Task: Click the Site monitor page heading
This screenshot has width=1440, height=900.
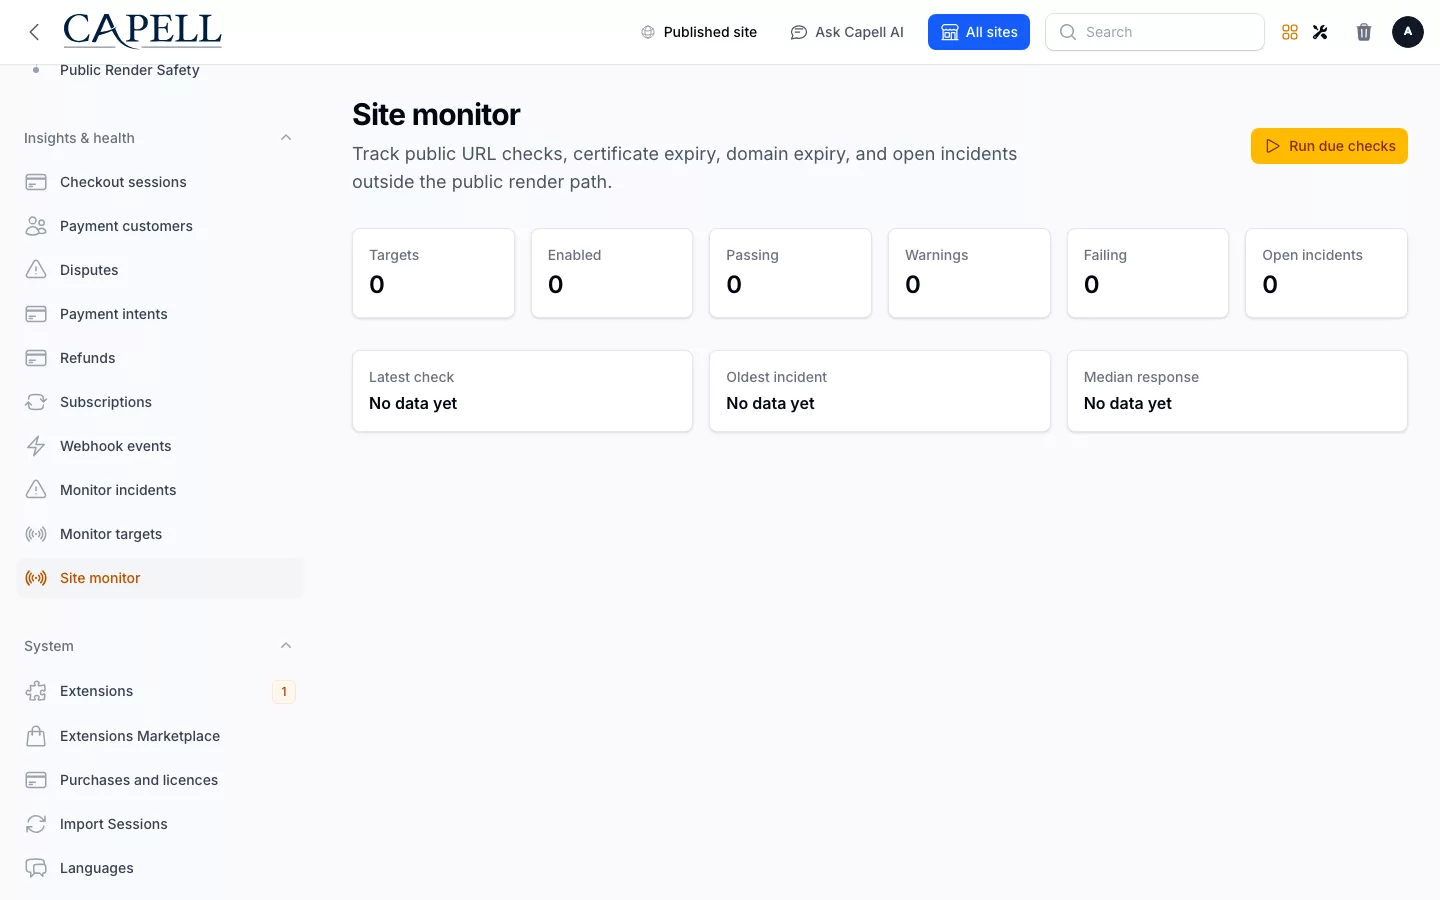Action: tap(436, 115)
